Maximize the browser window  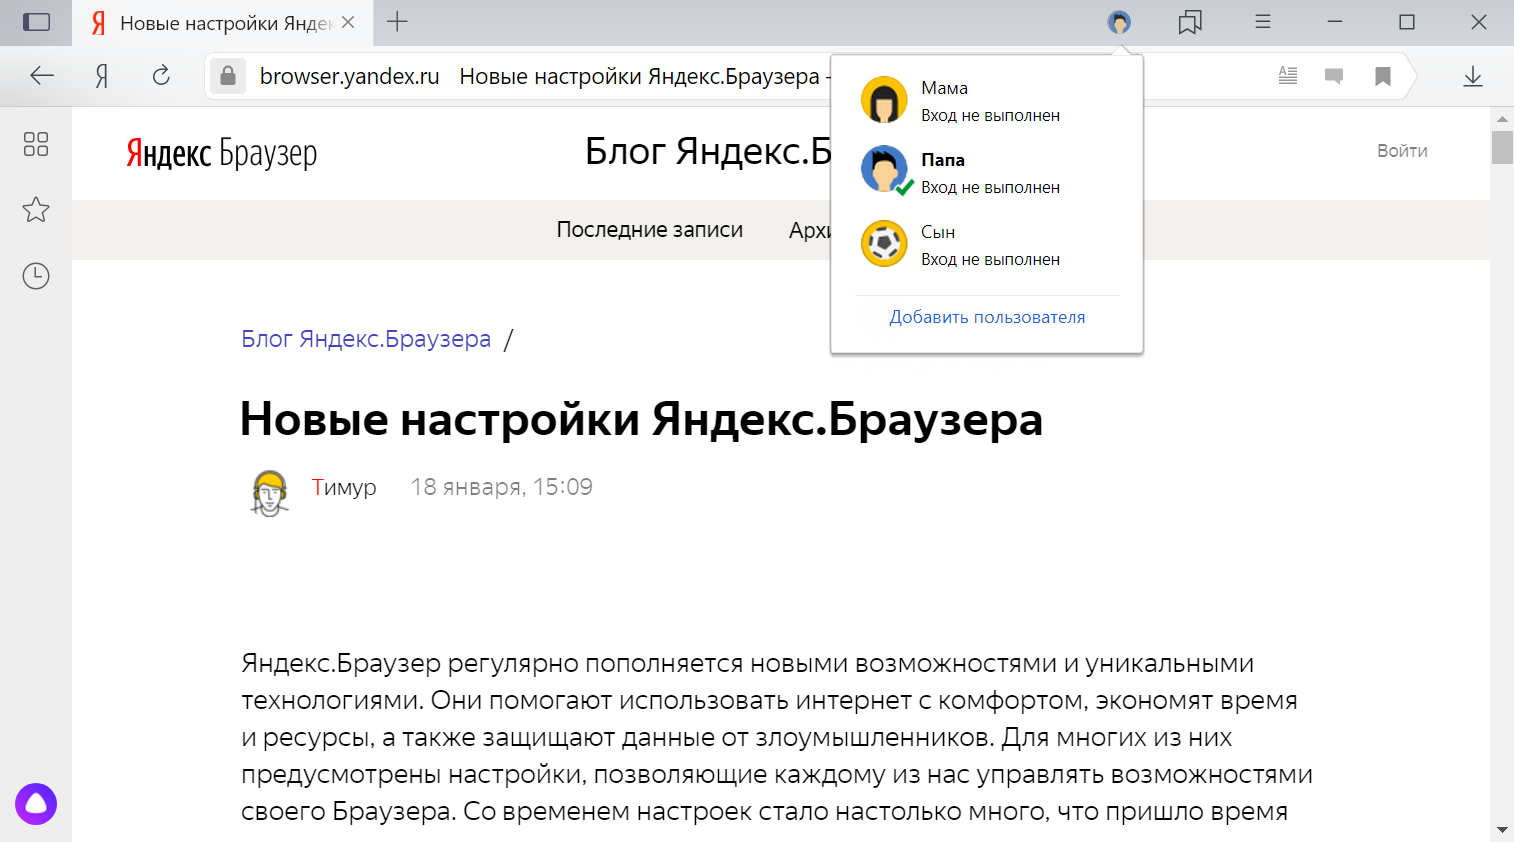click(1407, 22)
